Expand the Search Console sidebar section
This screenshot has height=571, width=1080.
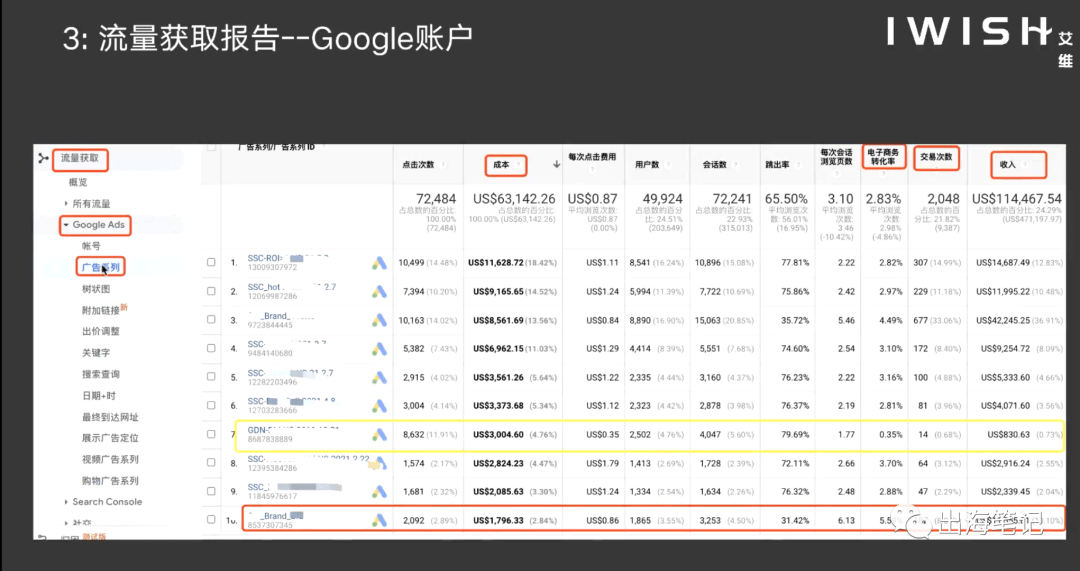point(66,502)
